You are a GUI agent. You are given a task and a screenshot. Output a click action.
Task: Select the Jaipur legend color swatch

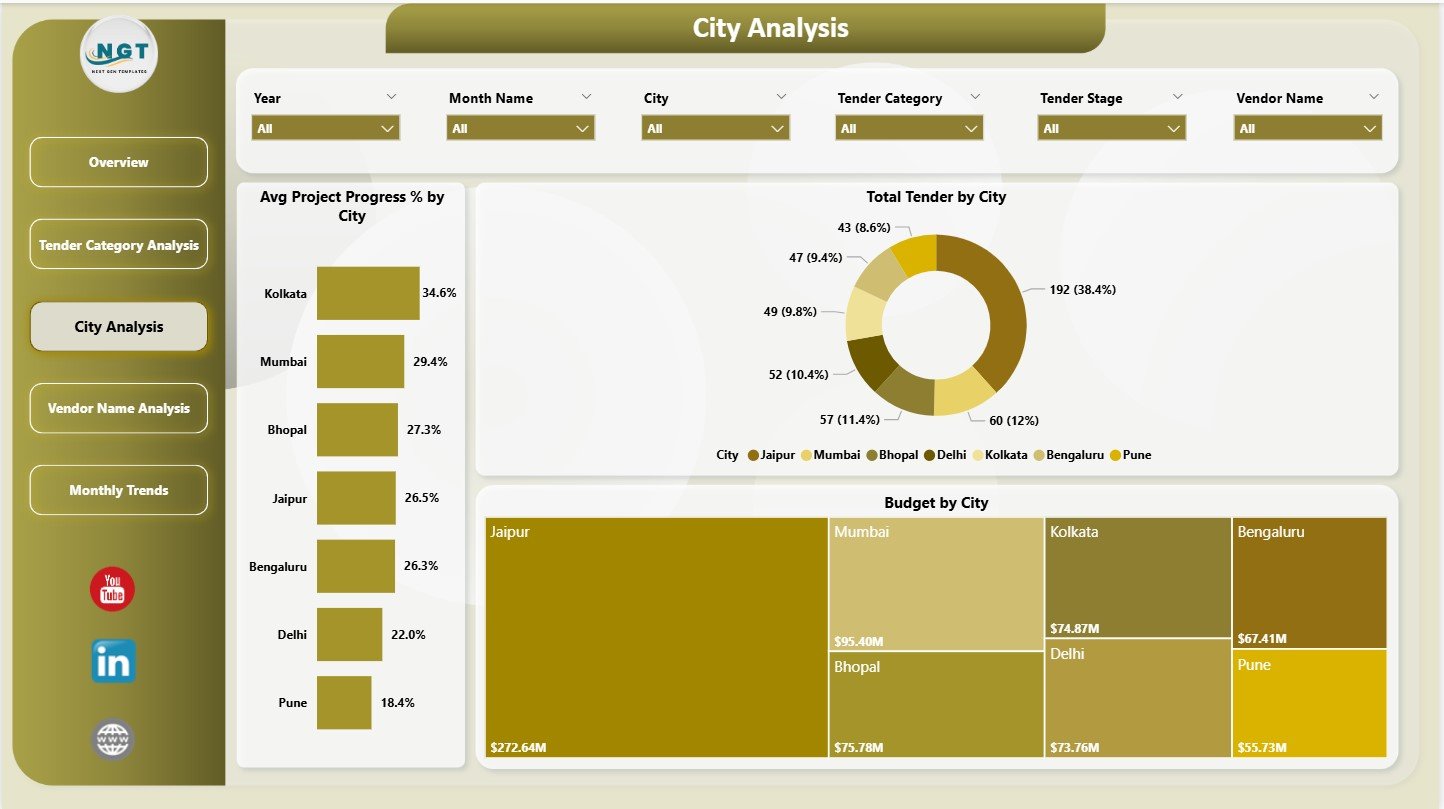click(x=752, y=455)
